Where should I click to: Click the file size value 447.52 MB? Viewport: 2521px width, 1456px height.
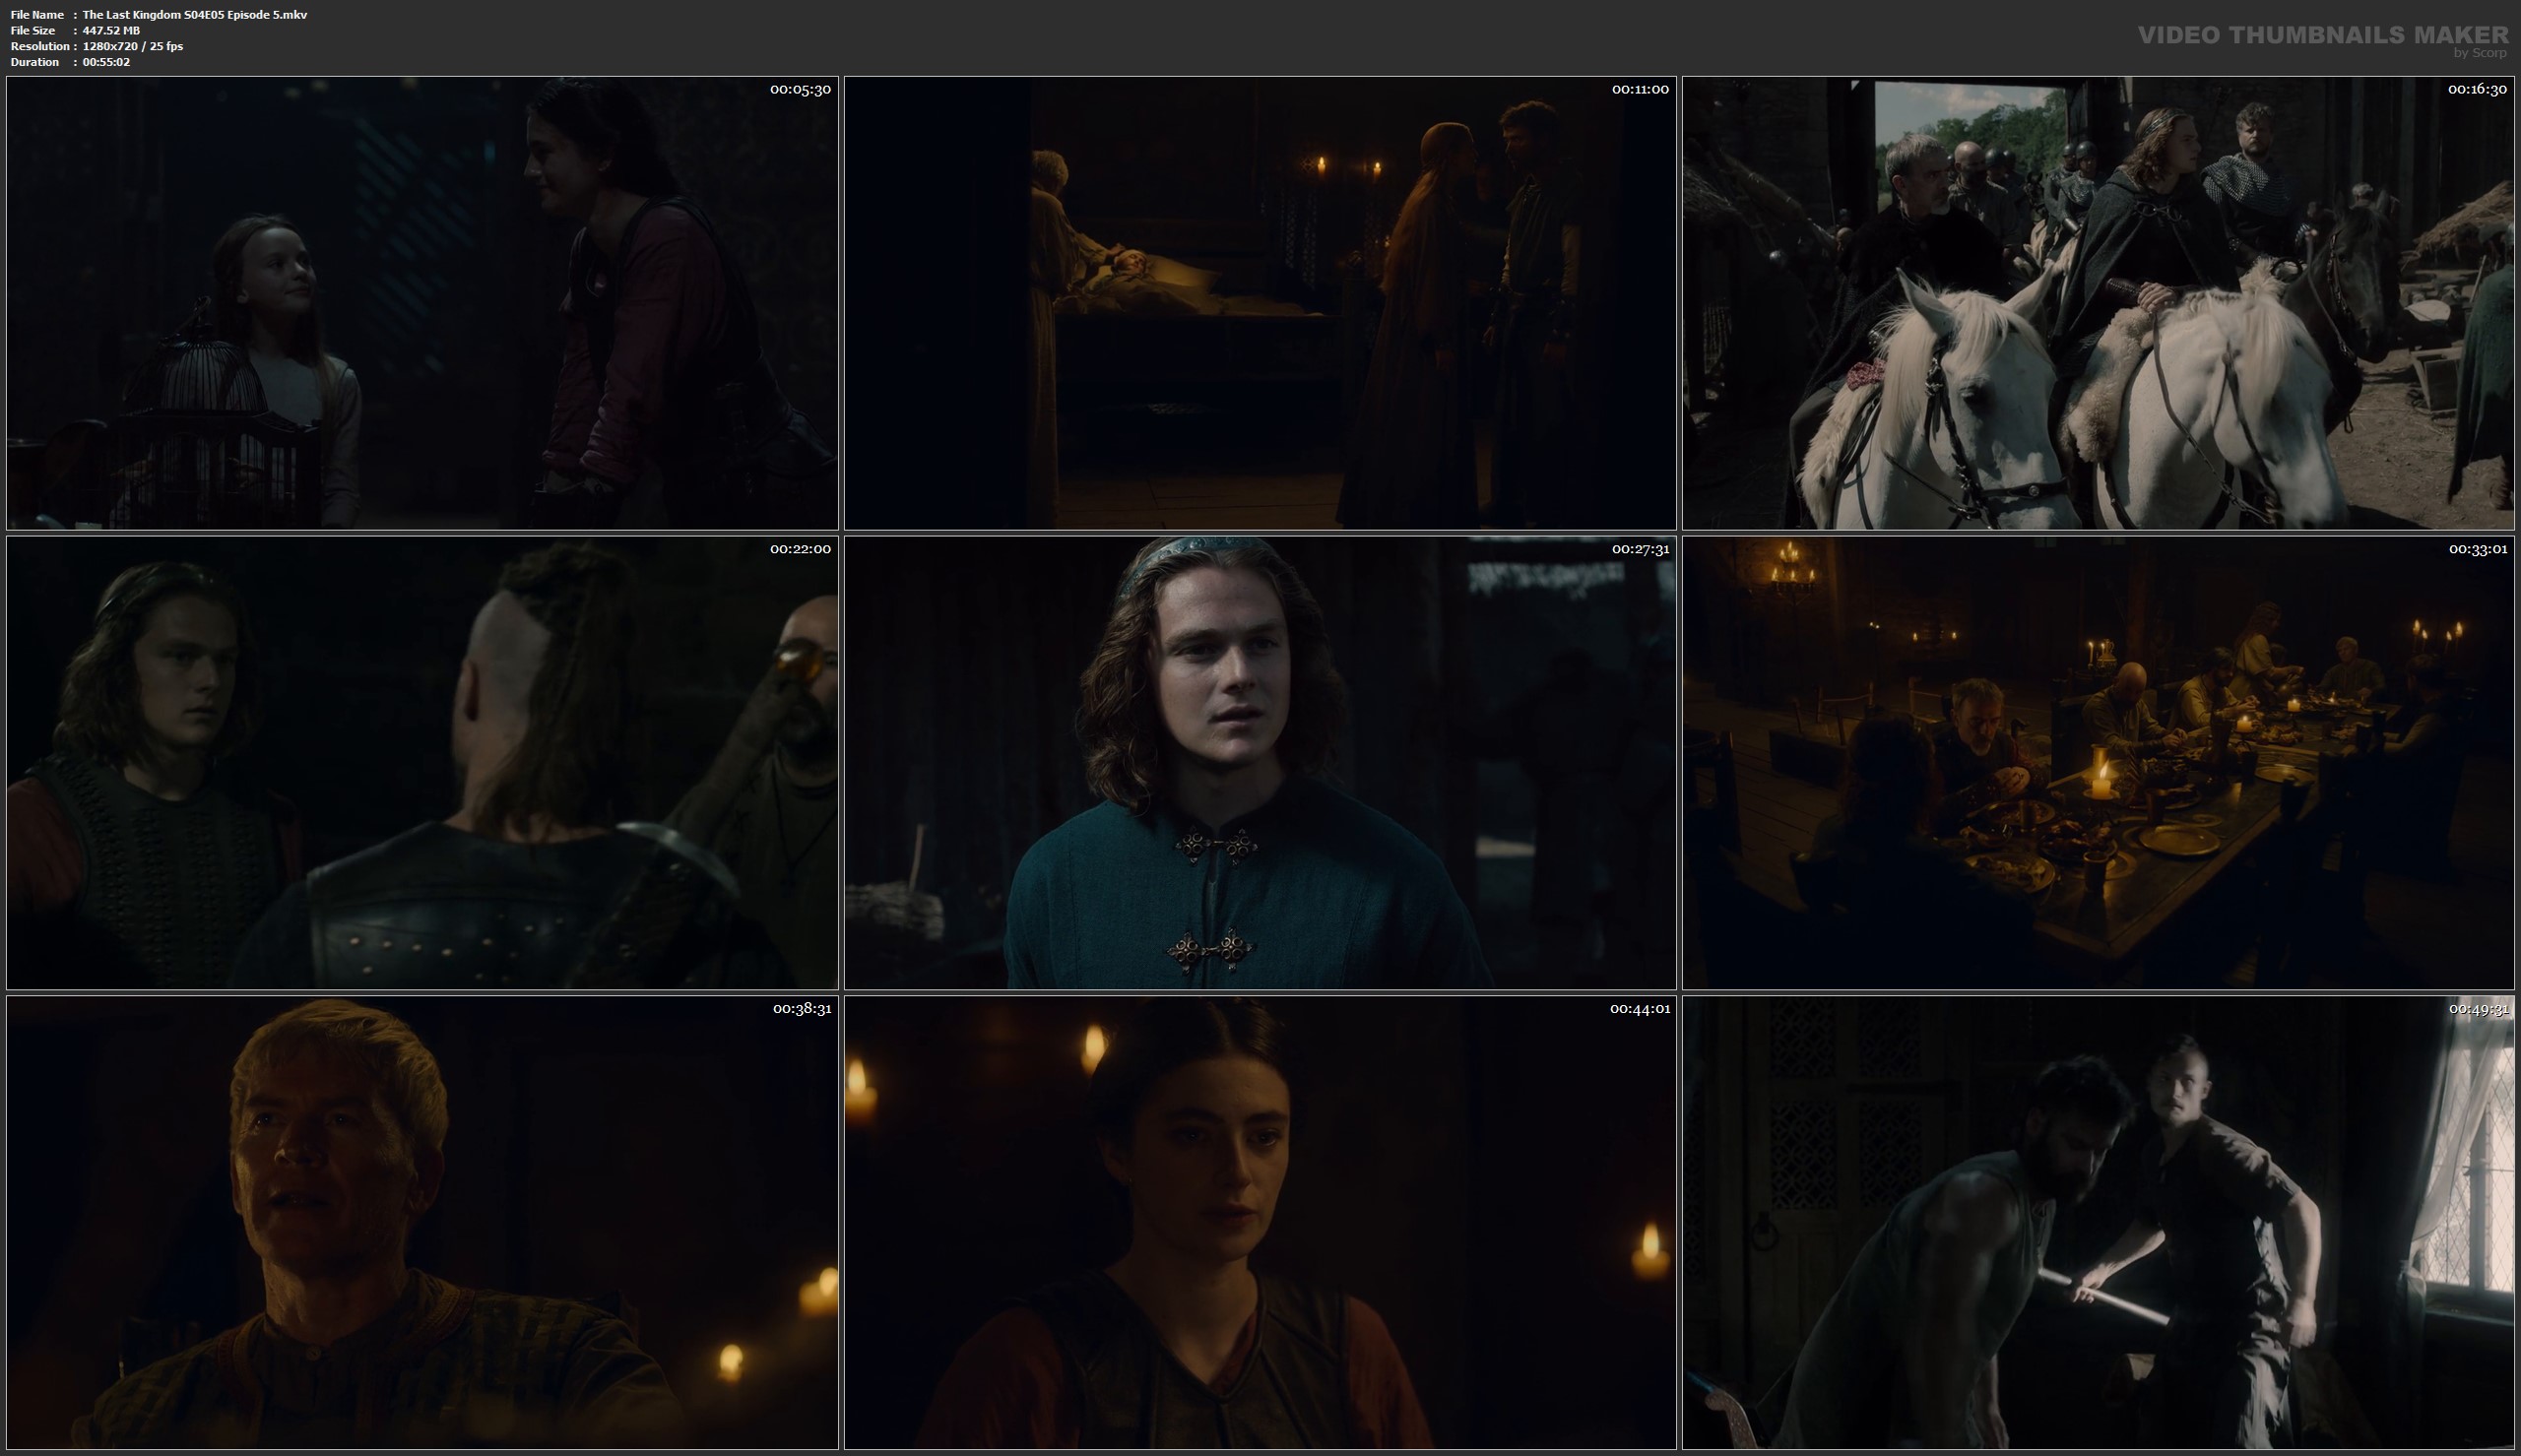point(111,30)
